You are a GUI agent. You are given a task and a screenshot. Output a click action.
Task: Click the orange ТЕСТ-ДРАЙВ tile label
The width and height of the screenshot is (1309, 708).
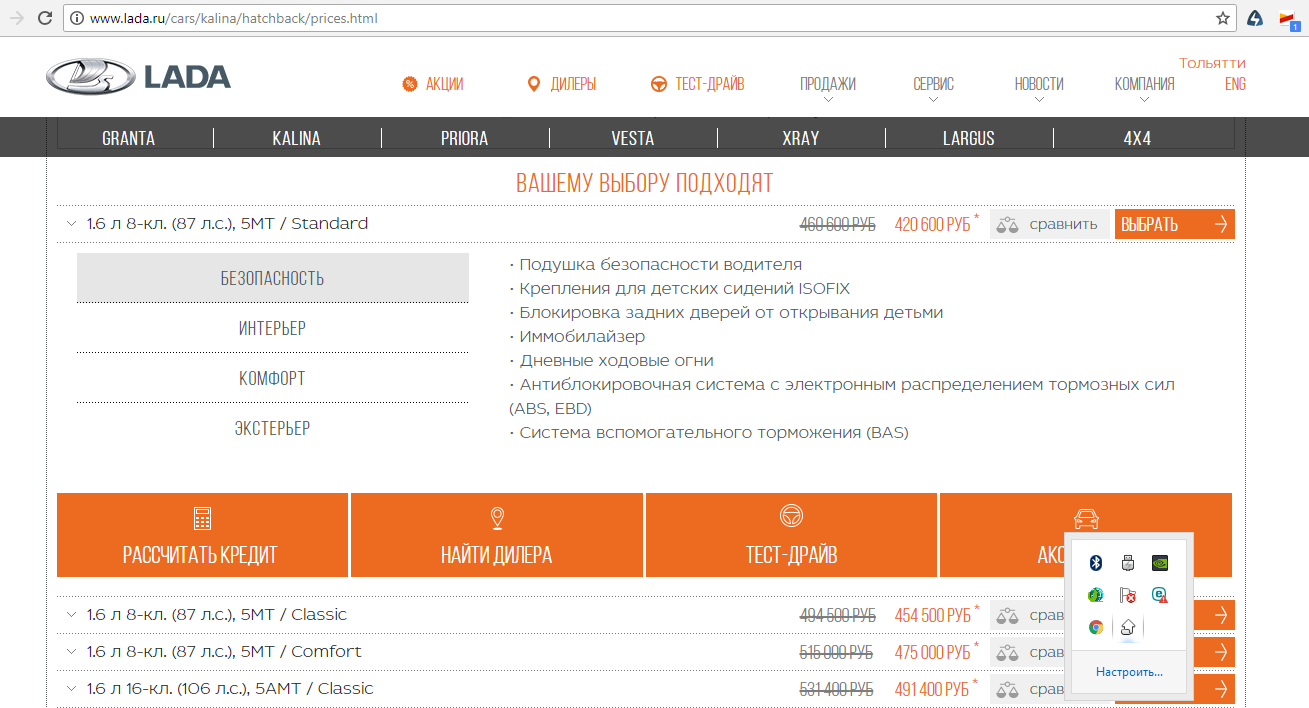point(791,554)
